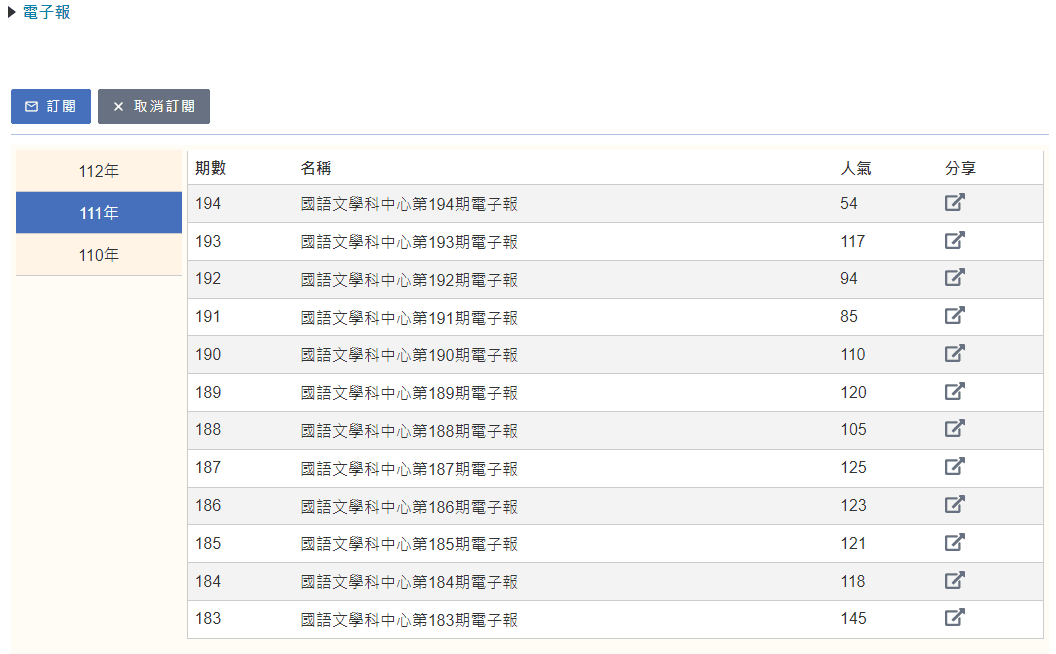
Task: Click the 期數 column header
Action: pos(211,168)
